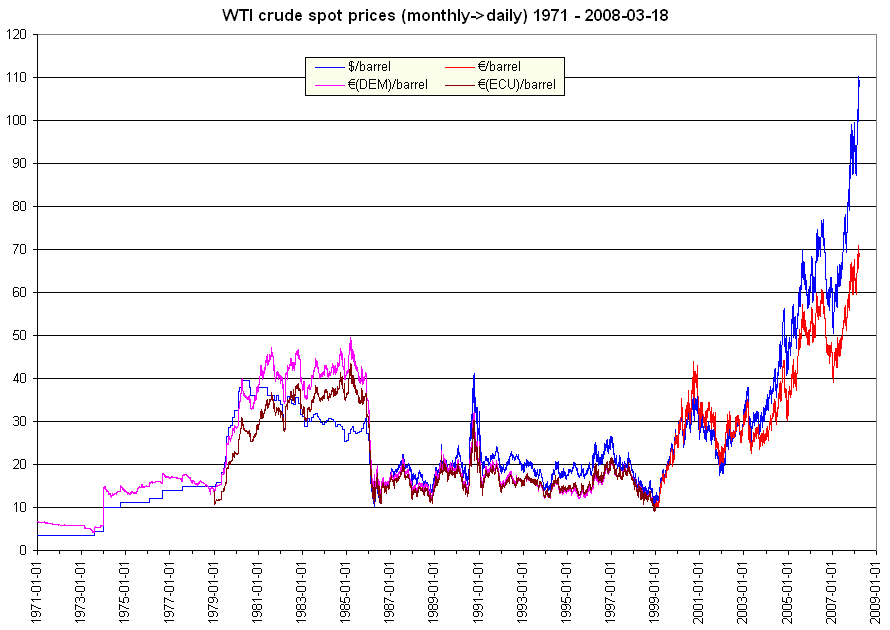Select the x-axis date 1987-01-01
Screen dimensions: 890x630
(x=391, y=591)
